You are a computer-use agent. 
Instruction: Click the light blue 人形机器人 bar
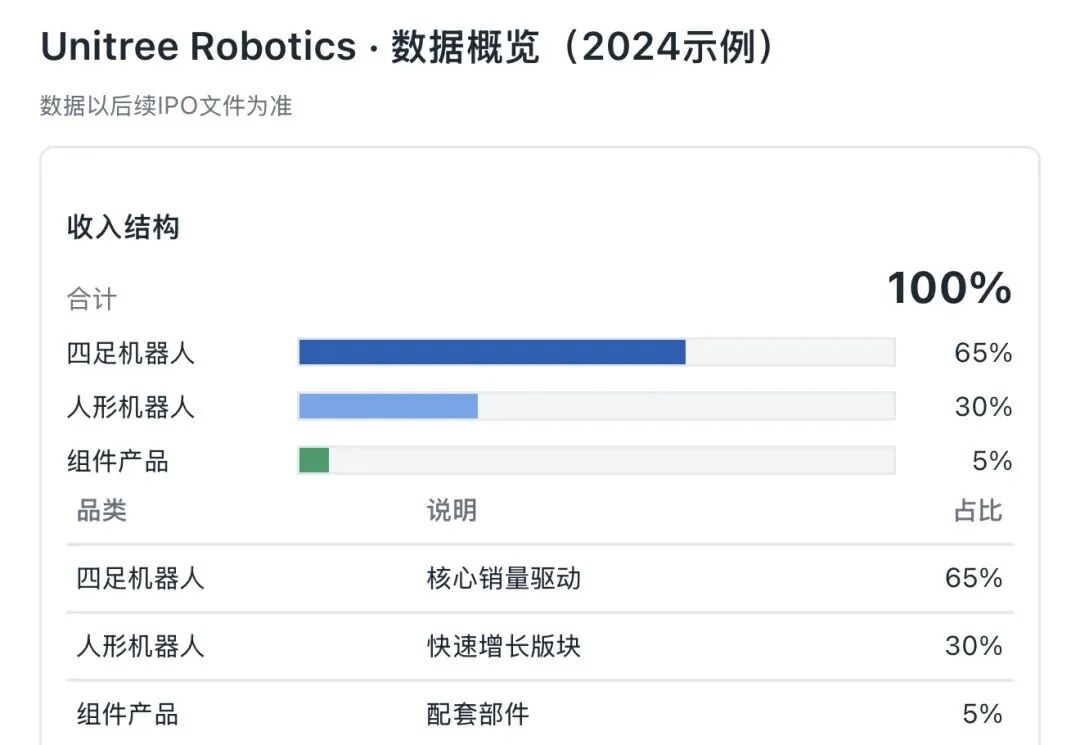click(388, 406)
